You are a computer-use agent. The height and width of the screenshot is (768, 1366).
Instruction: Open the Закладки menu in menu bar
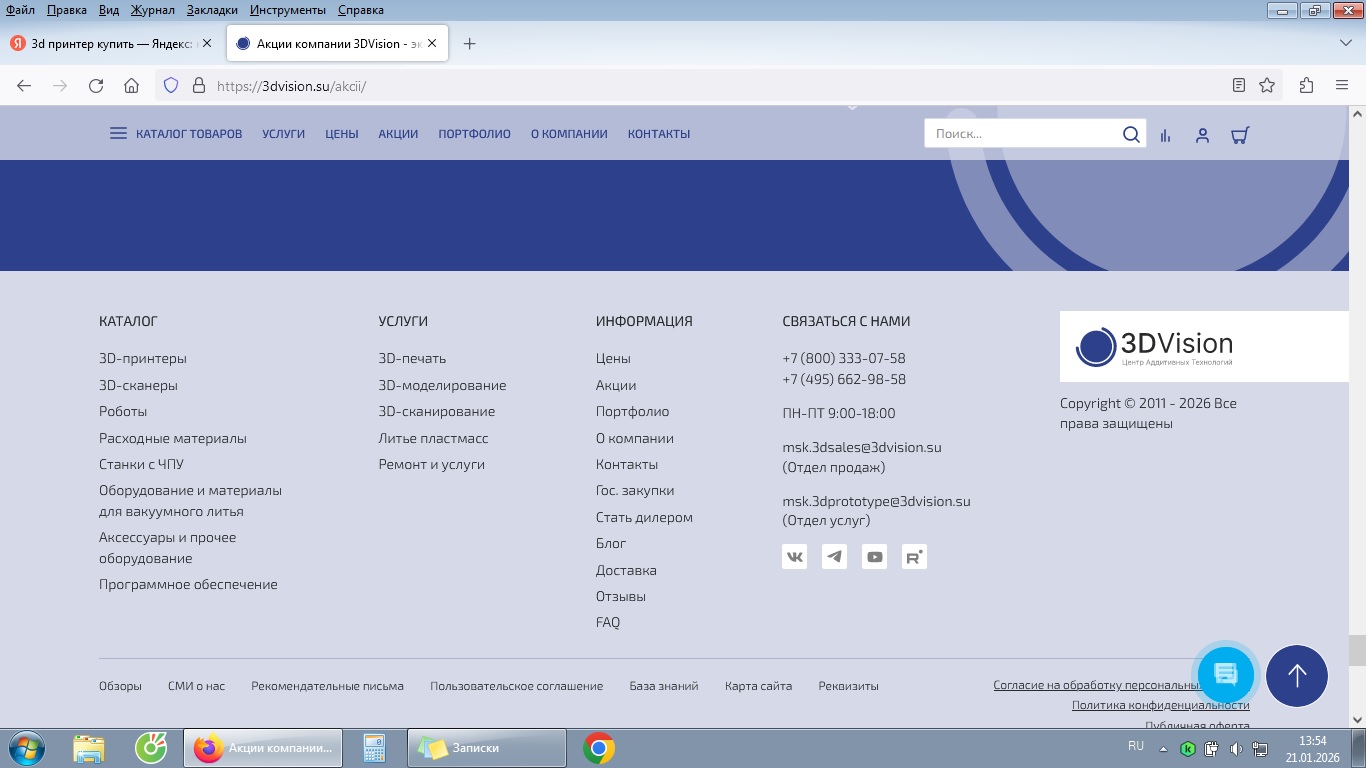click(x=212, y=10)
